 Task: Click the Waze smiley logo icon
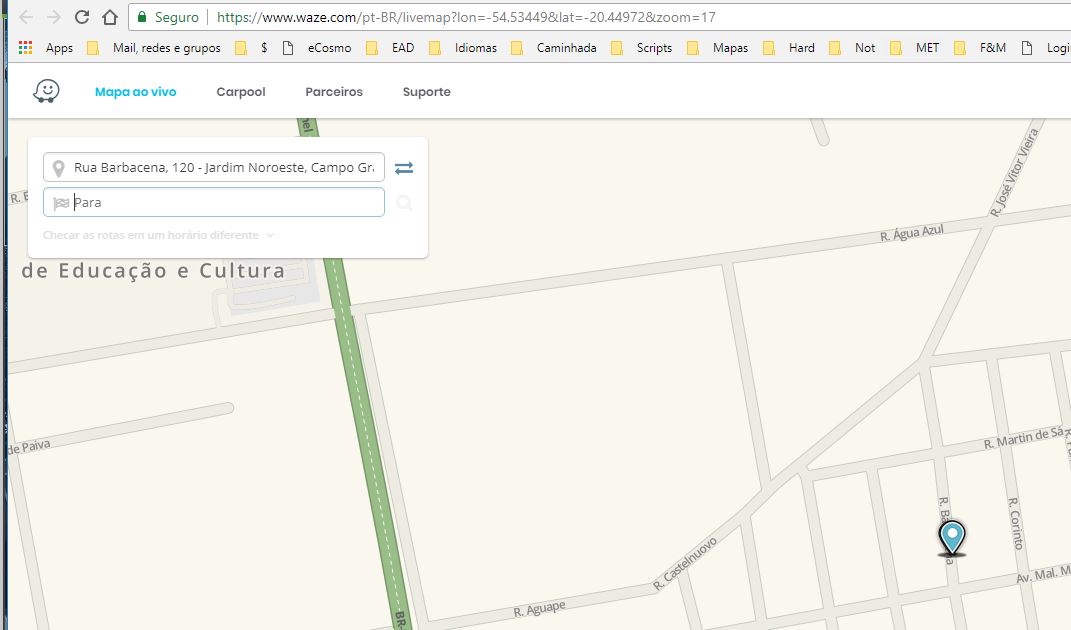pos(46,91)
